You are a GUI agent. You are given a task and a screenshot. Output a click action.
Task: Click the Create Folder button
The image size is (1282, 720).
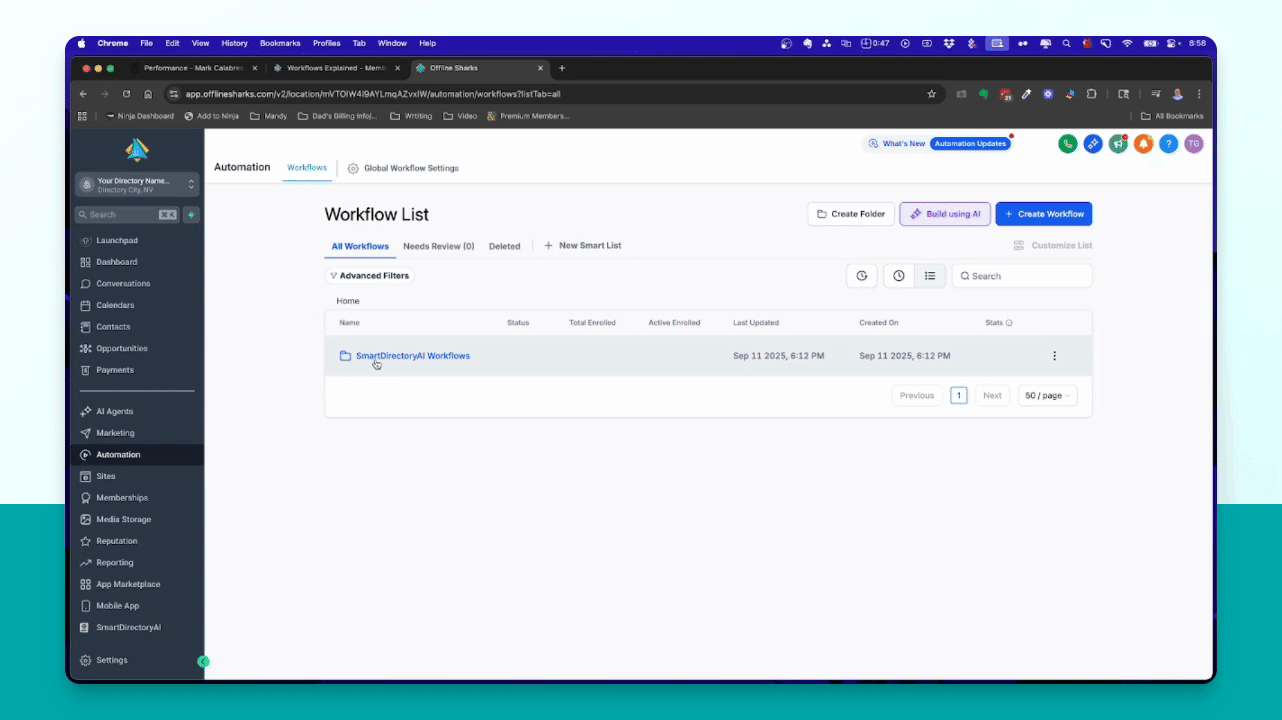pos(851,214)
